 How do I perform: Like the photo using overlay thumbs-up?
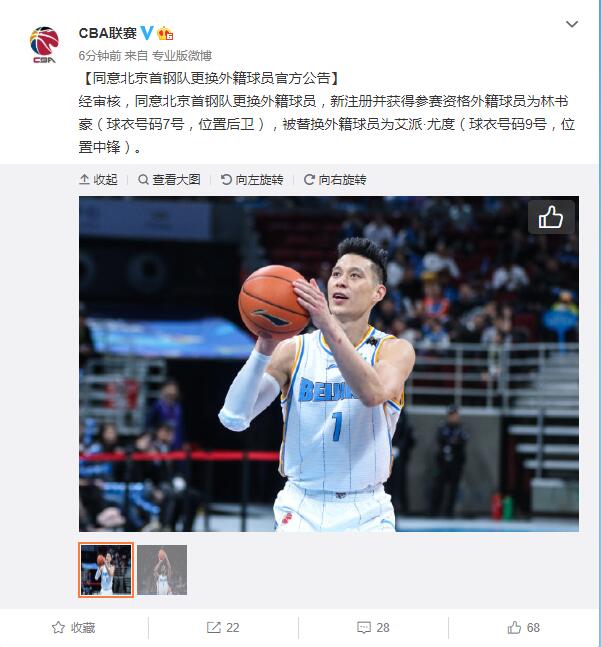pos(551,217)
